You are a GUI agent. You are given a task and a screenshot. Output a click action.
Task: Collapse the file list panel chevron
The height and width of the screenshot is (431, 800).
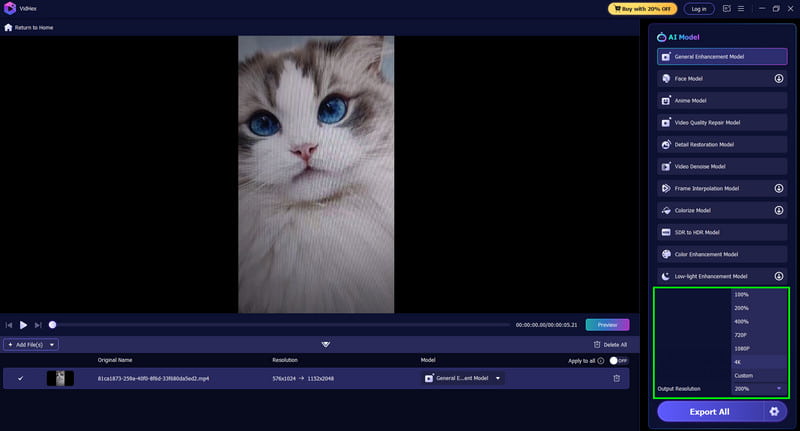pos(325,344)
